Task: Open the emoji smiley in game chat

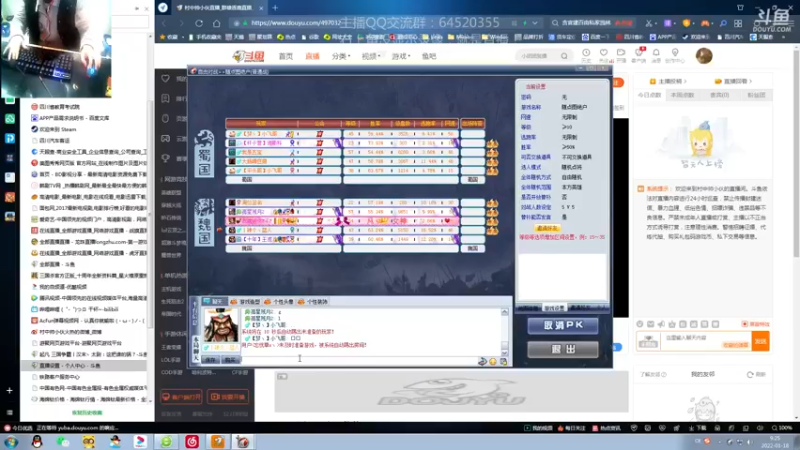Action: (x=493, y=361)
